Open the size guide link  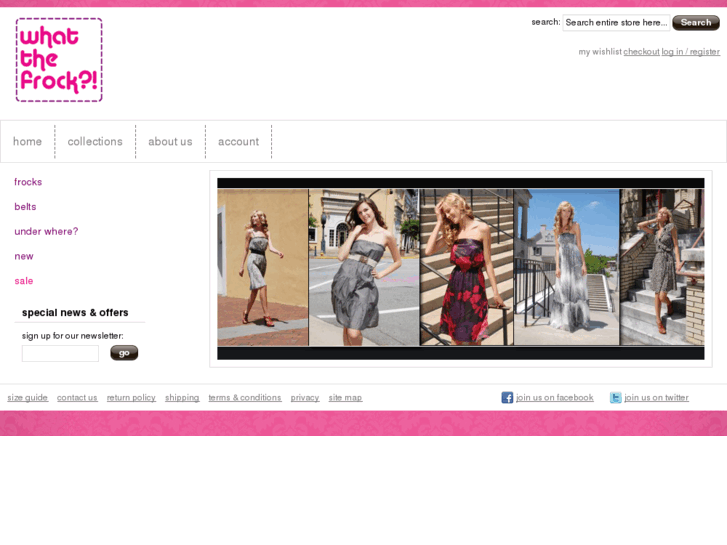tap(27, 398)
